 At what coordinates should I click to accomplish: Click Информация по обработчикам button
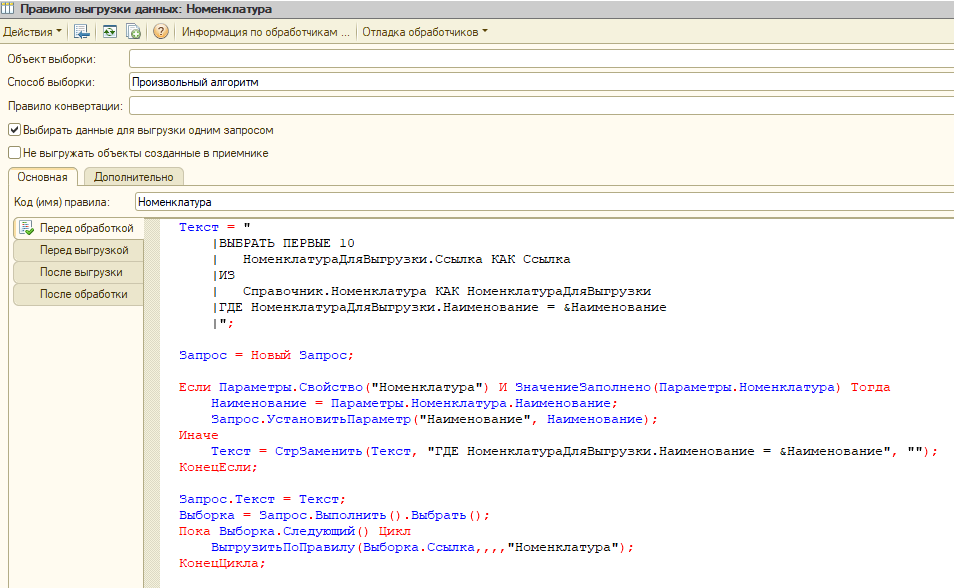point(265,32)
